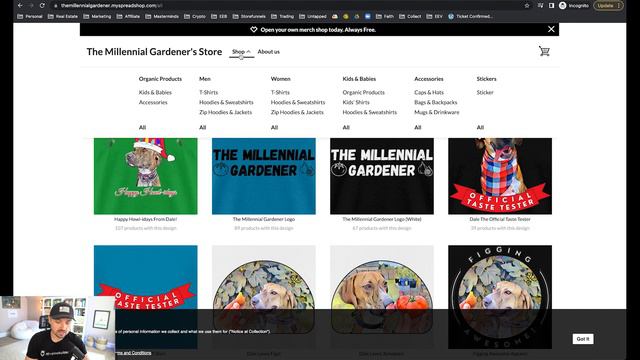640x360 pixels.
Task: Click All under Men
Action: click(202, 127)
